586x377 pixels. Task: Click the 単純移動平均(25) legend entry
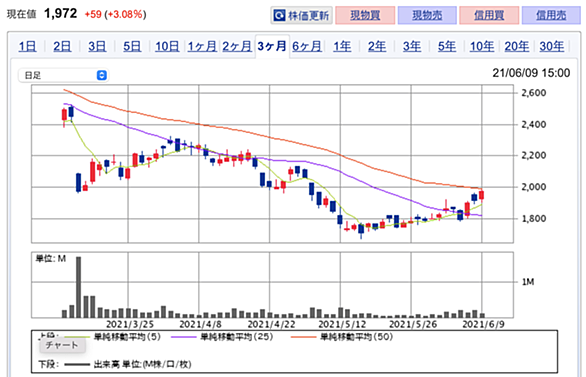(237, 337)
